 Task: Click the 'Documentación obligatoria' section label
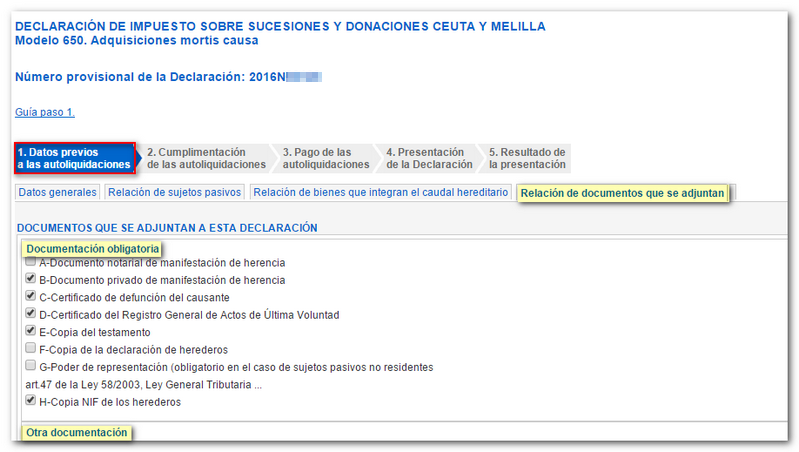point(92,249)
